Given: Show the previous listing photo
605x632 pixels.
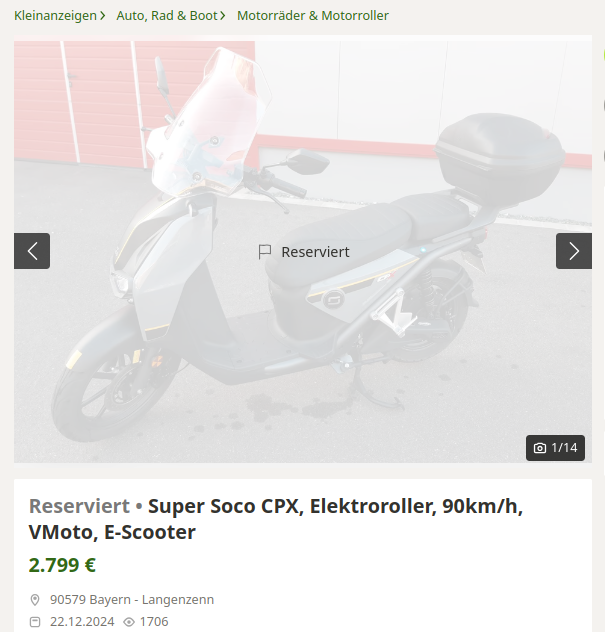Looking at the screenshot, I should 32,251.
